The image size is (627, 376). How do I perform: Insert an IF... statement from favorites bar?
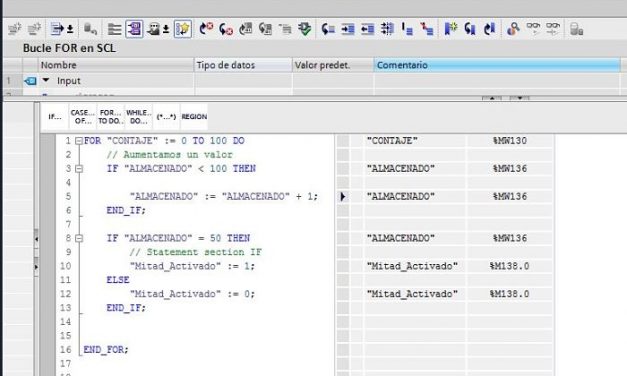click(55, 117)
